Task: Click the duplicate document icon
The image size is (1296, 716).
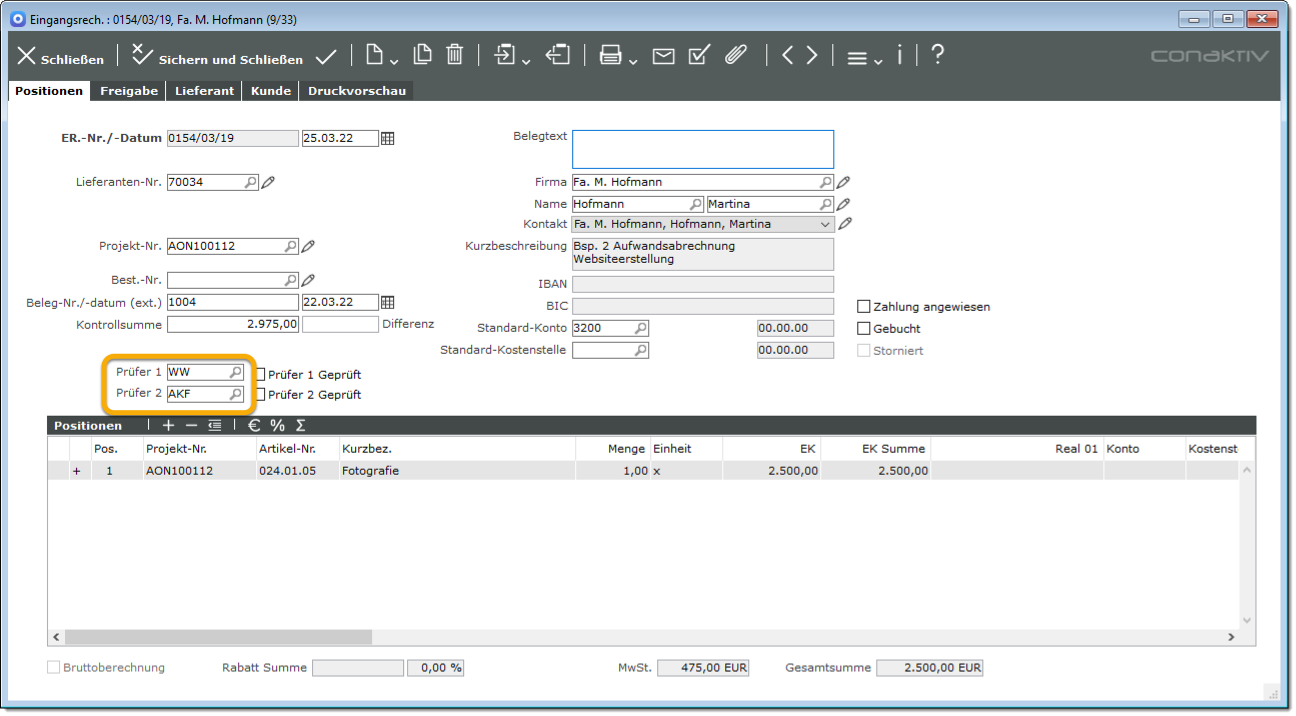Action: [422, 55]
